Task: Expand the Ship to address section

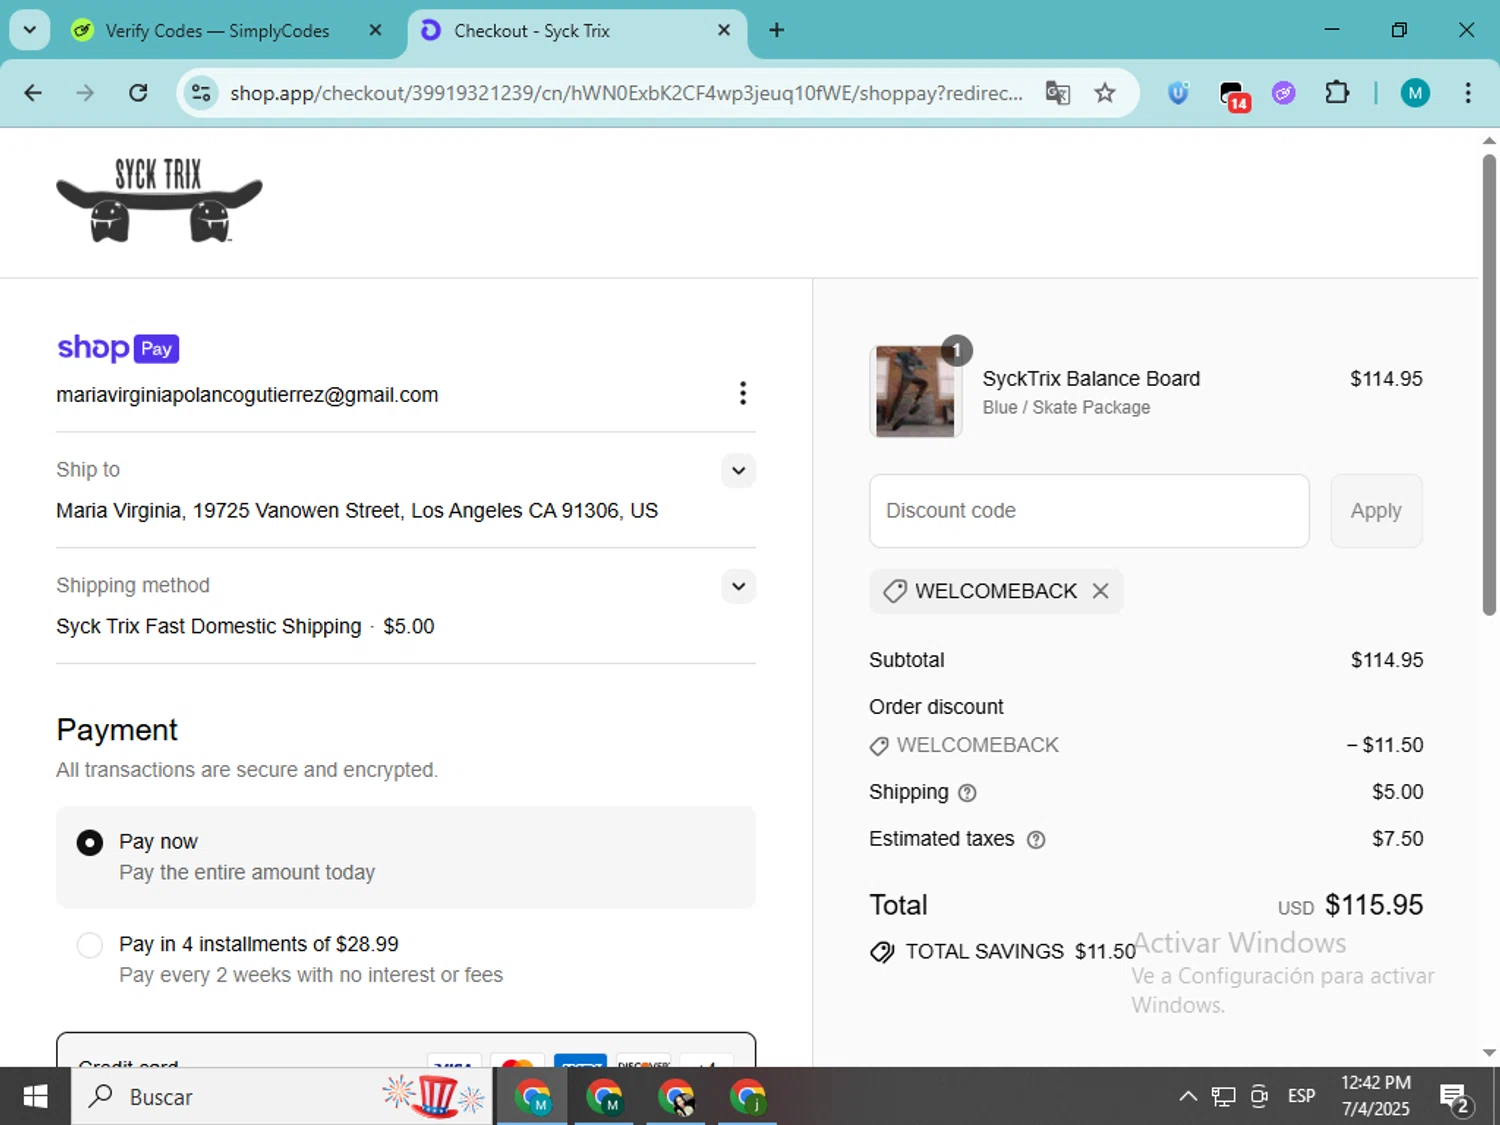Action: pos(738,470)
